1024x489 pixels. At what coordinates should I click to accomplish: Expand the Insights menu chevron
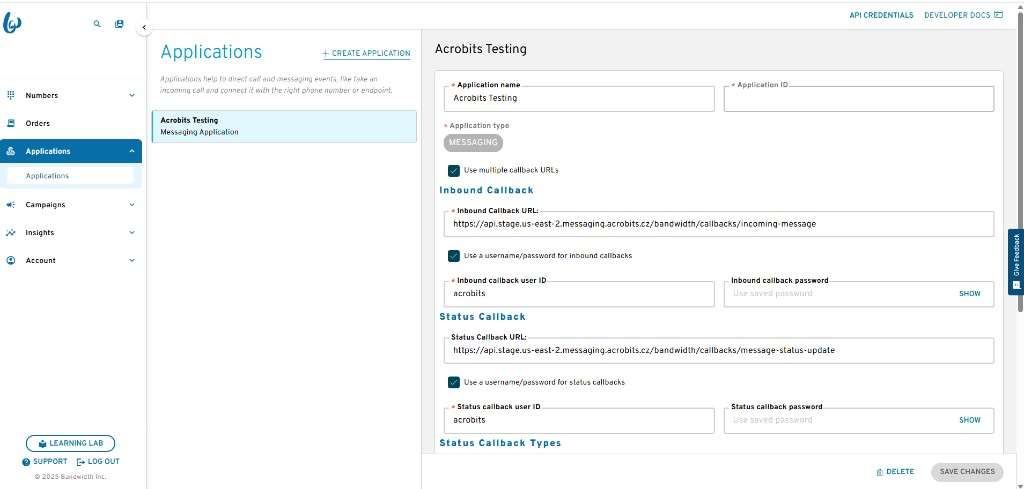tap(132, 232)
